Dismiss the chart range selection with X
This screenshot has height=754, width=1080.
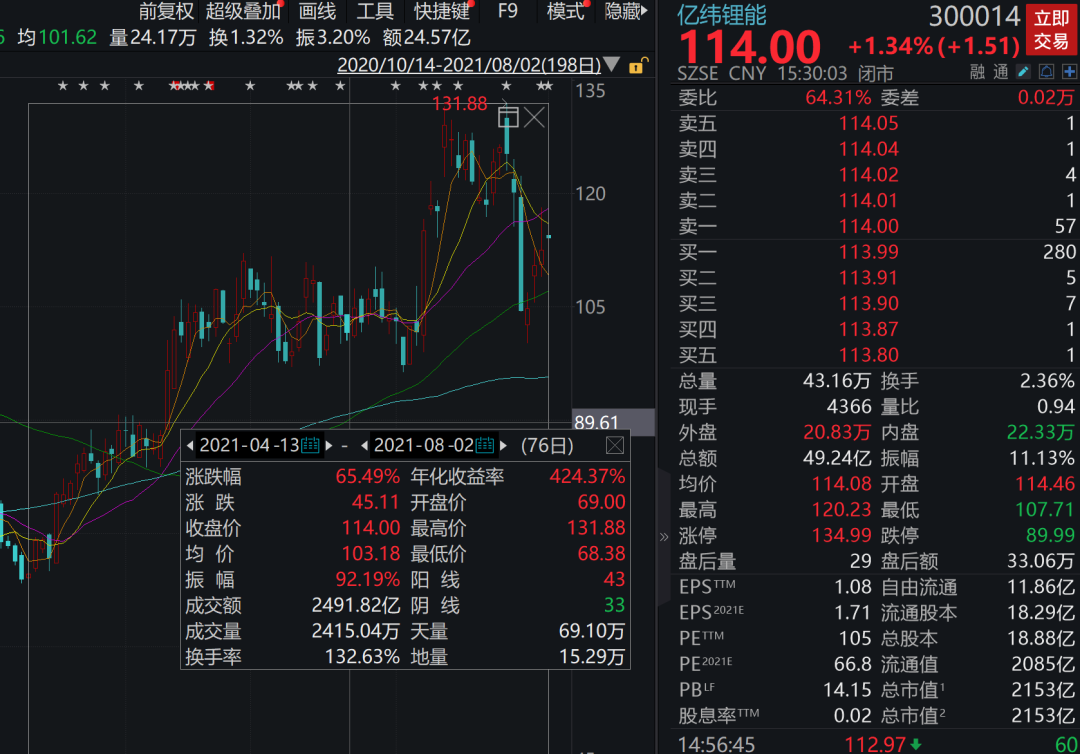[x=535, y=117]
